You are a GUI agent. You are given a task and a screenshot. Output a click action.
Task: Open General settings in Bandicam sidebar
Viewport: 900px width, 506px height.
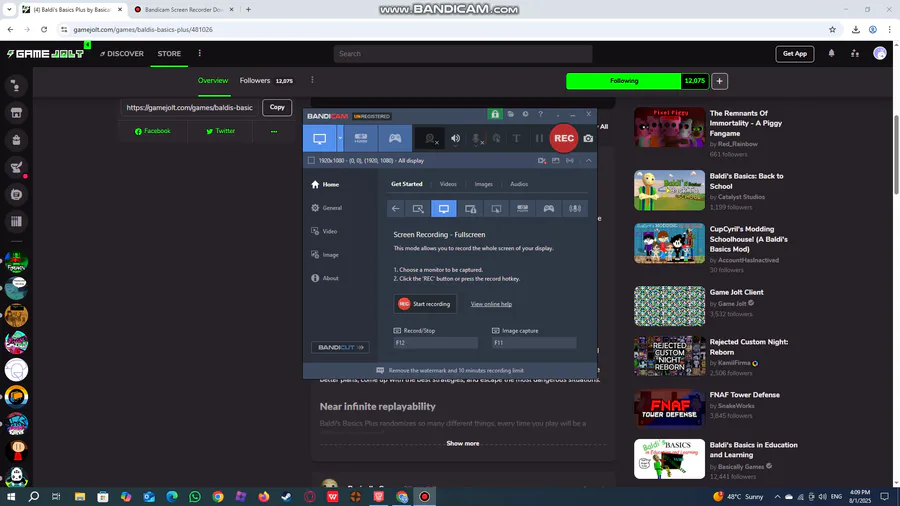click(x=327, y=208)
